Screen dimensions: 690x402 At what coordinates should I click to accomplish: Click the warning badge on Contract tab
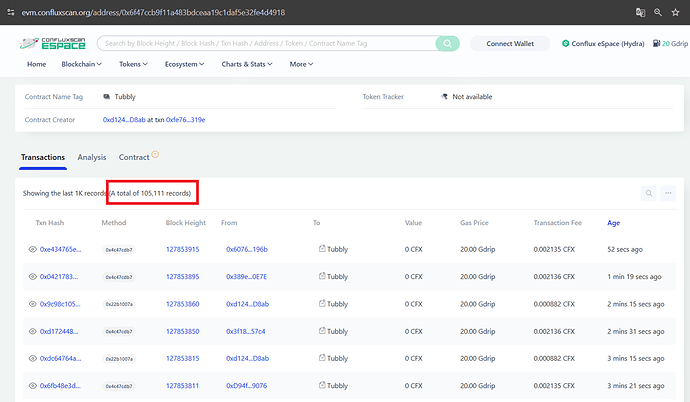[155, 154]
